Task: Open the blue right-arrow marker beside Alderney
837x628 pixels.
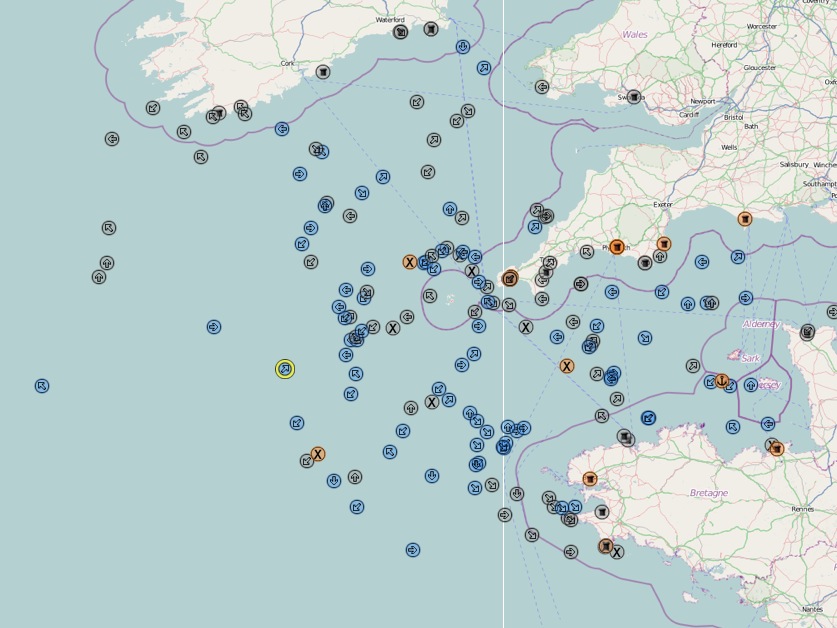Action: (x=746, y=296)
